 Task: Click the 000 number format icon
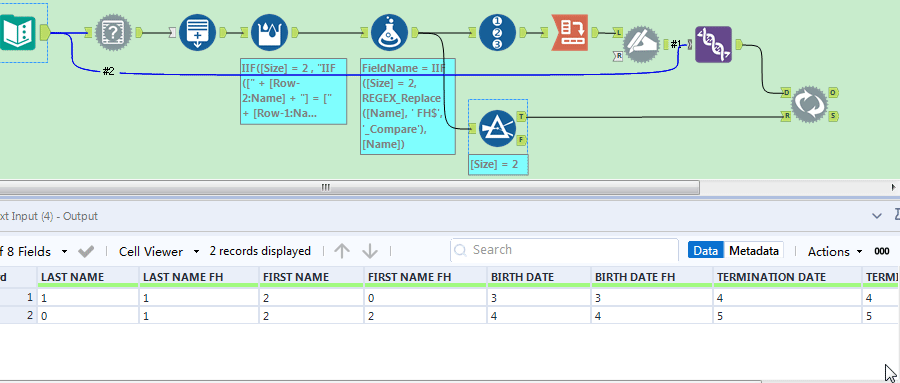(x=882, y=252)
